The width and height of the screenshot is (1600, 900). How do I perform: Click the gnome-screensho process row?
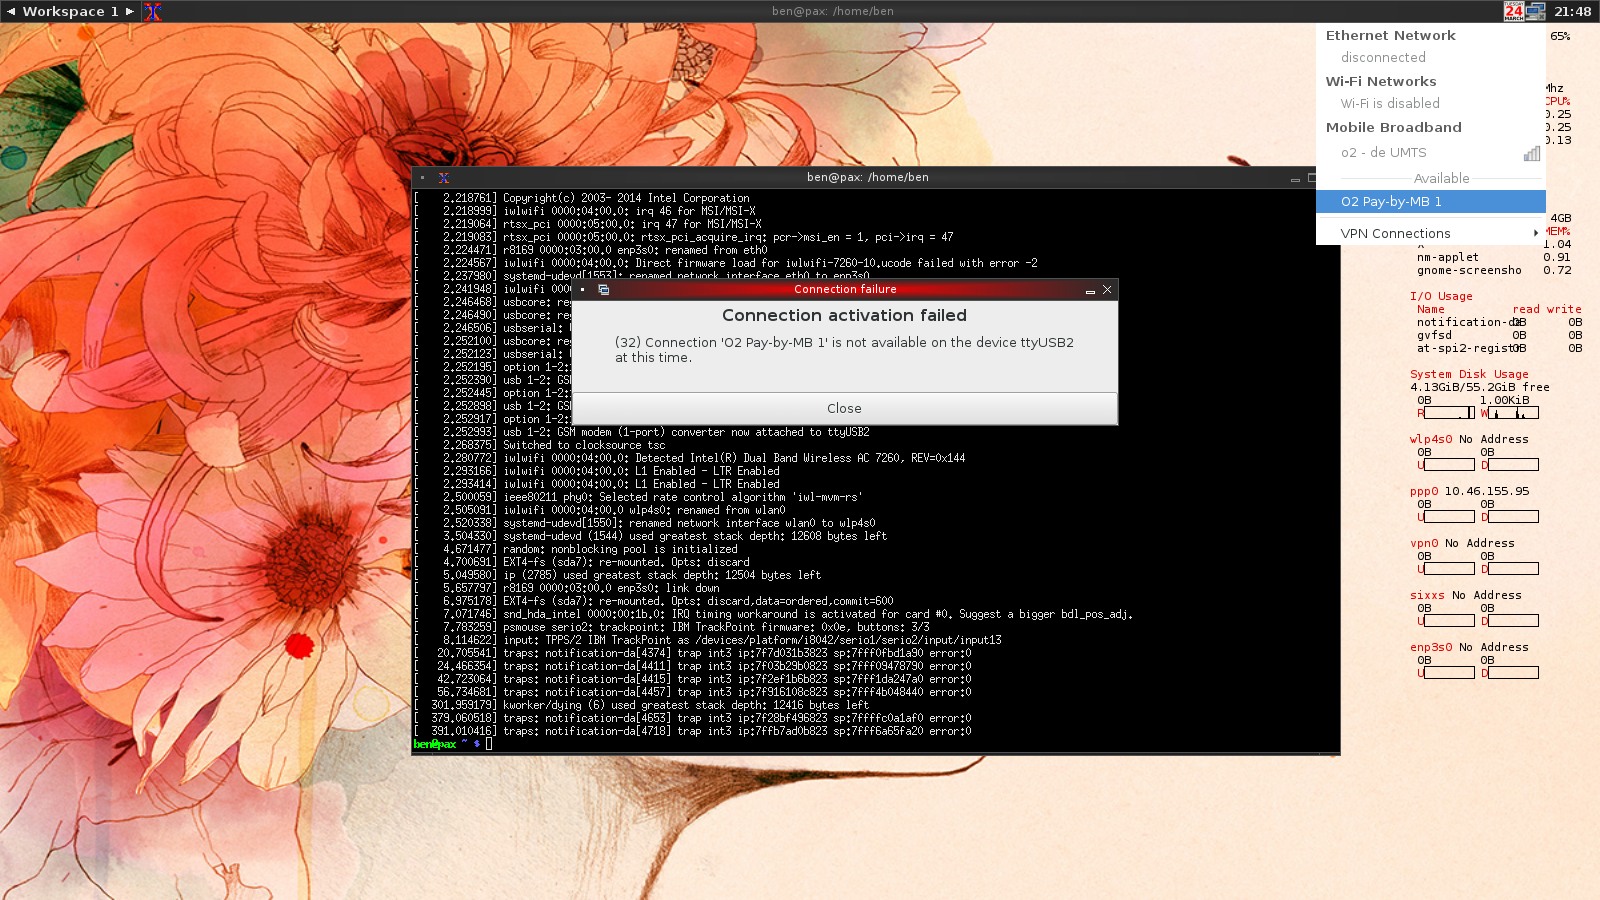(1494, 270)
